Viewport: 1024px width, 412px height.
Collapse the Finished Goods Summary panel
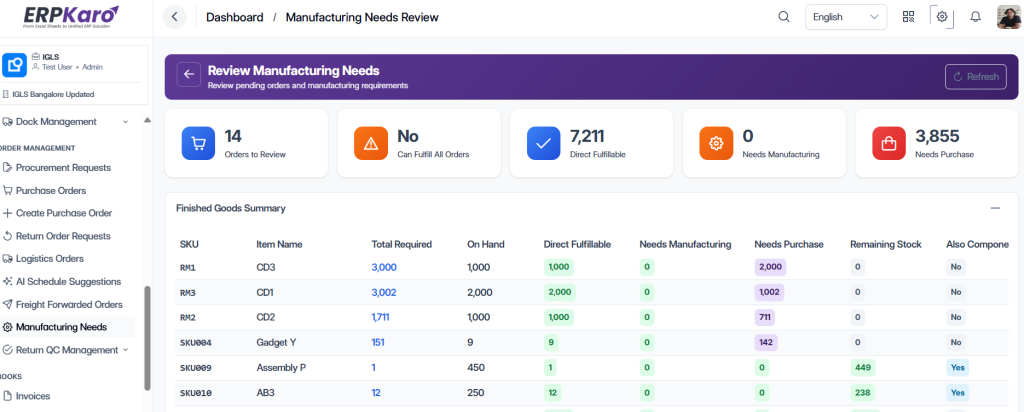(x=995, y=208)
